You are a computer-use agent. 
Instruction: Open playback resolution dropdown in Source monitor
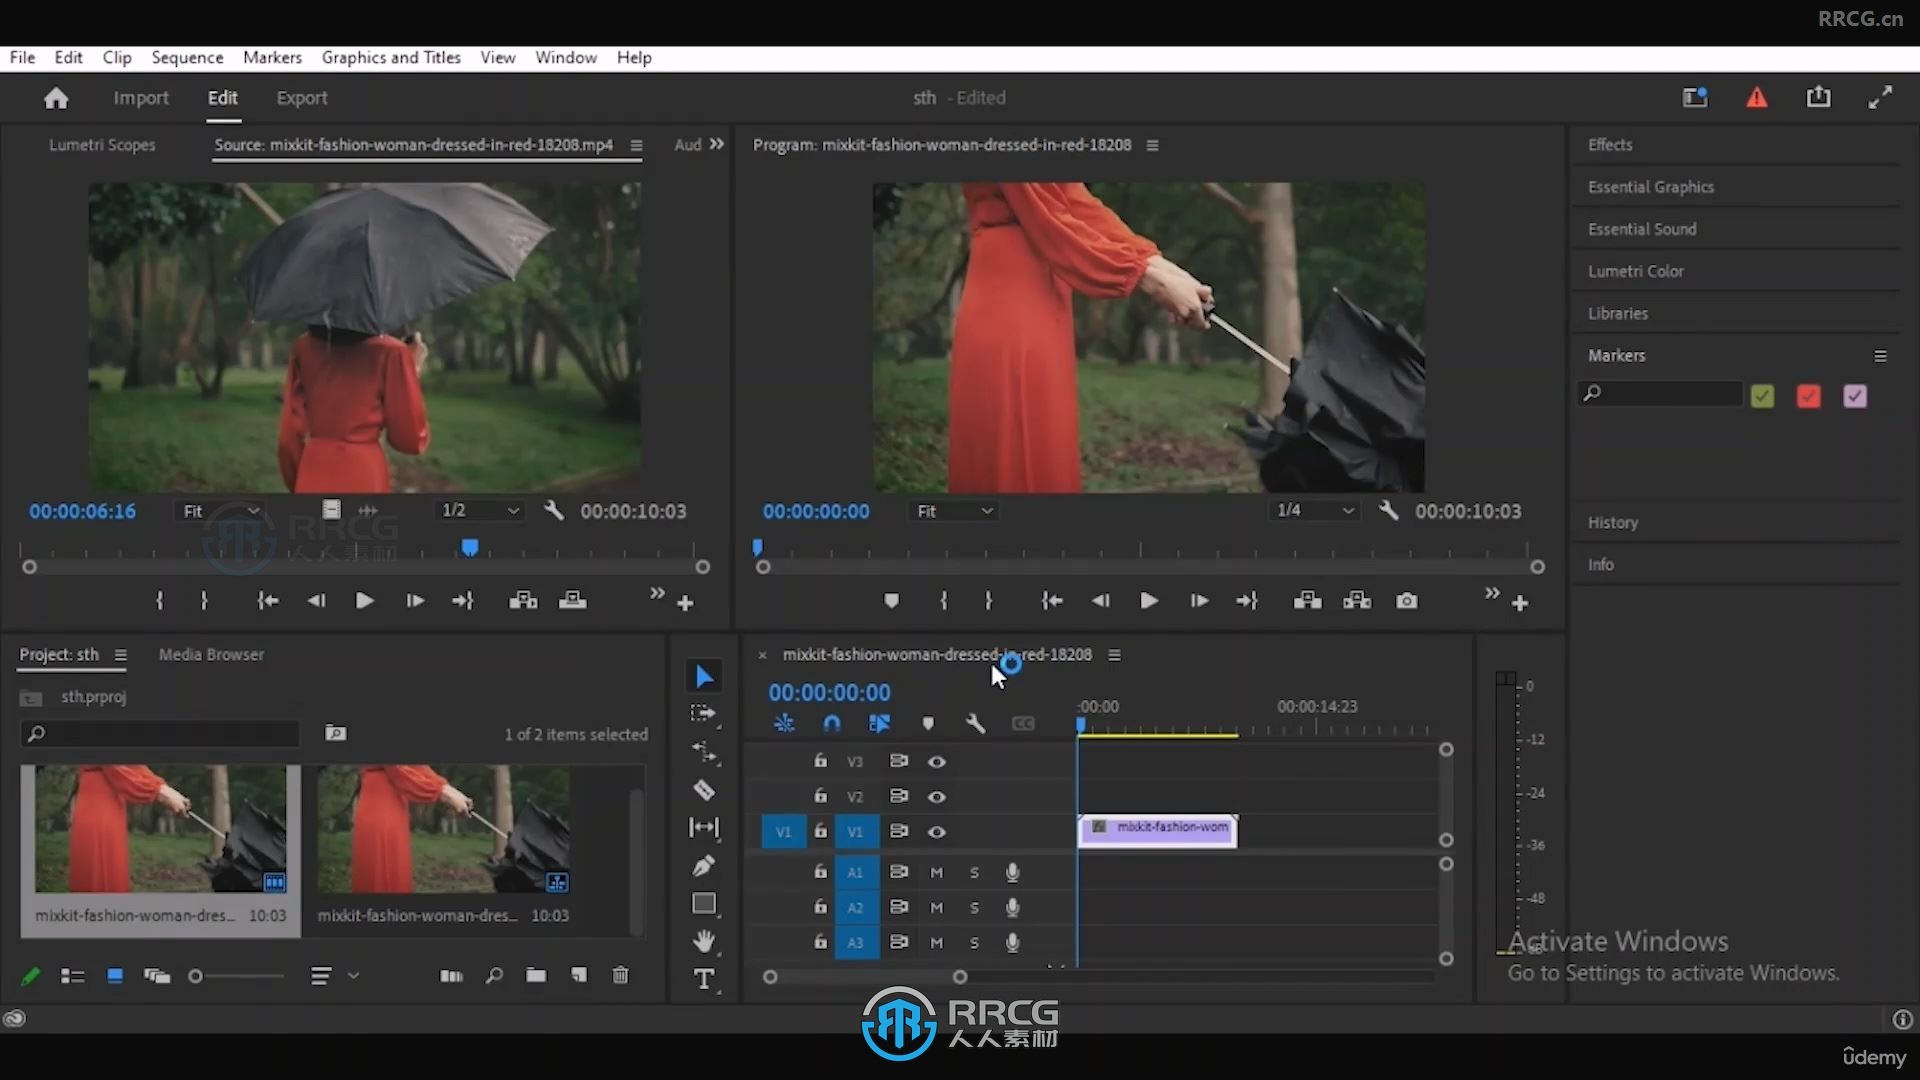point(479,510)
